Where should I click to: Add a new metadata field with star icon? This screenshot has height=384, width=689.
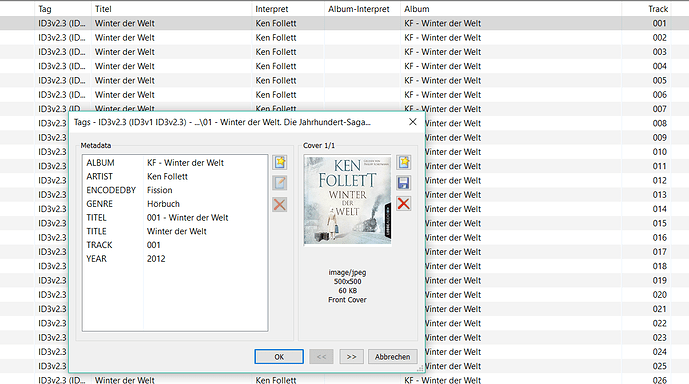click(280, 162)
